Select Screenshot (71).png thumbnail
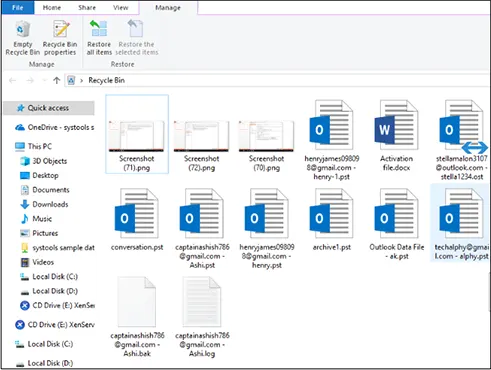 137,137
